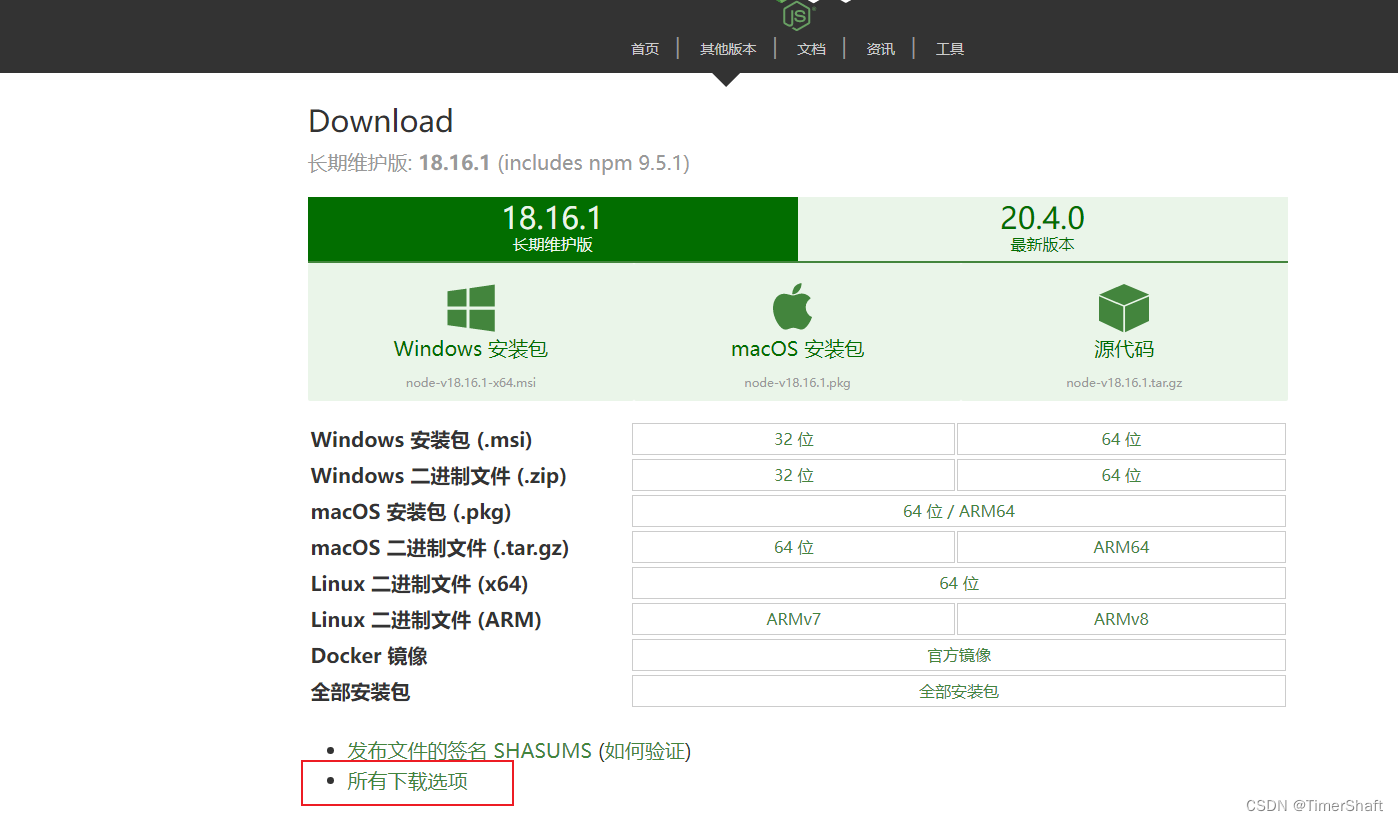
Task: Download macOS .tar.gz ARM64
Action: [x=1121, y=547]
